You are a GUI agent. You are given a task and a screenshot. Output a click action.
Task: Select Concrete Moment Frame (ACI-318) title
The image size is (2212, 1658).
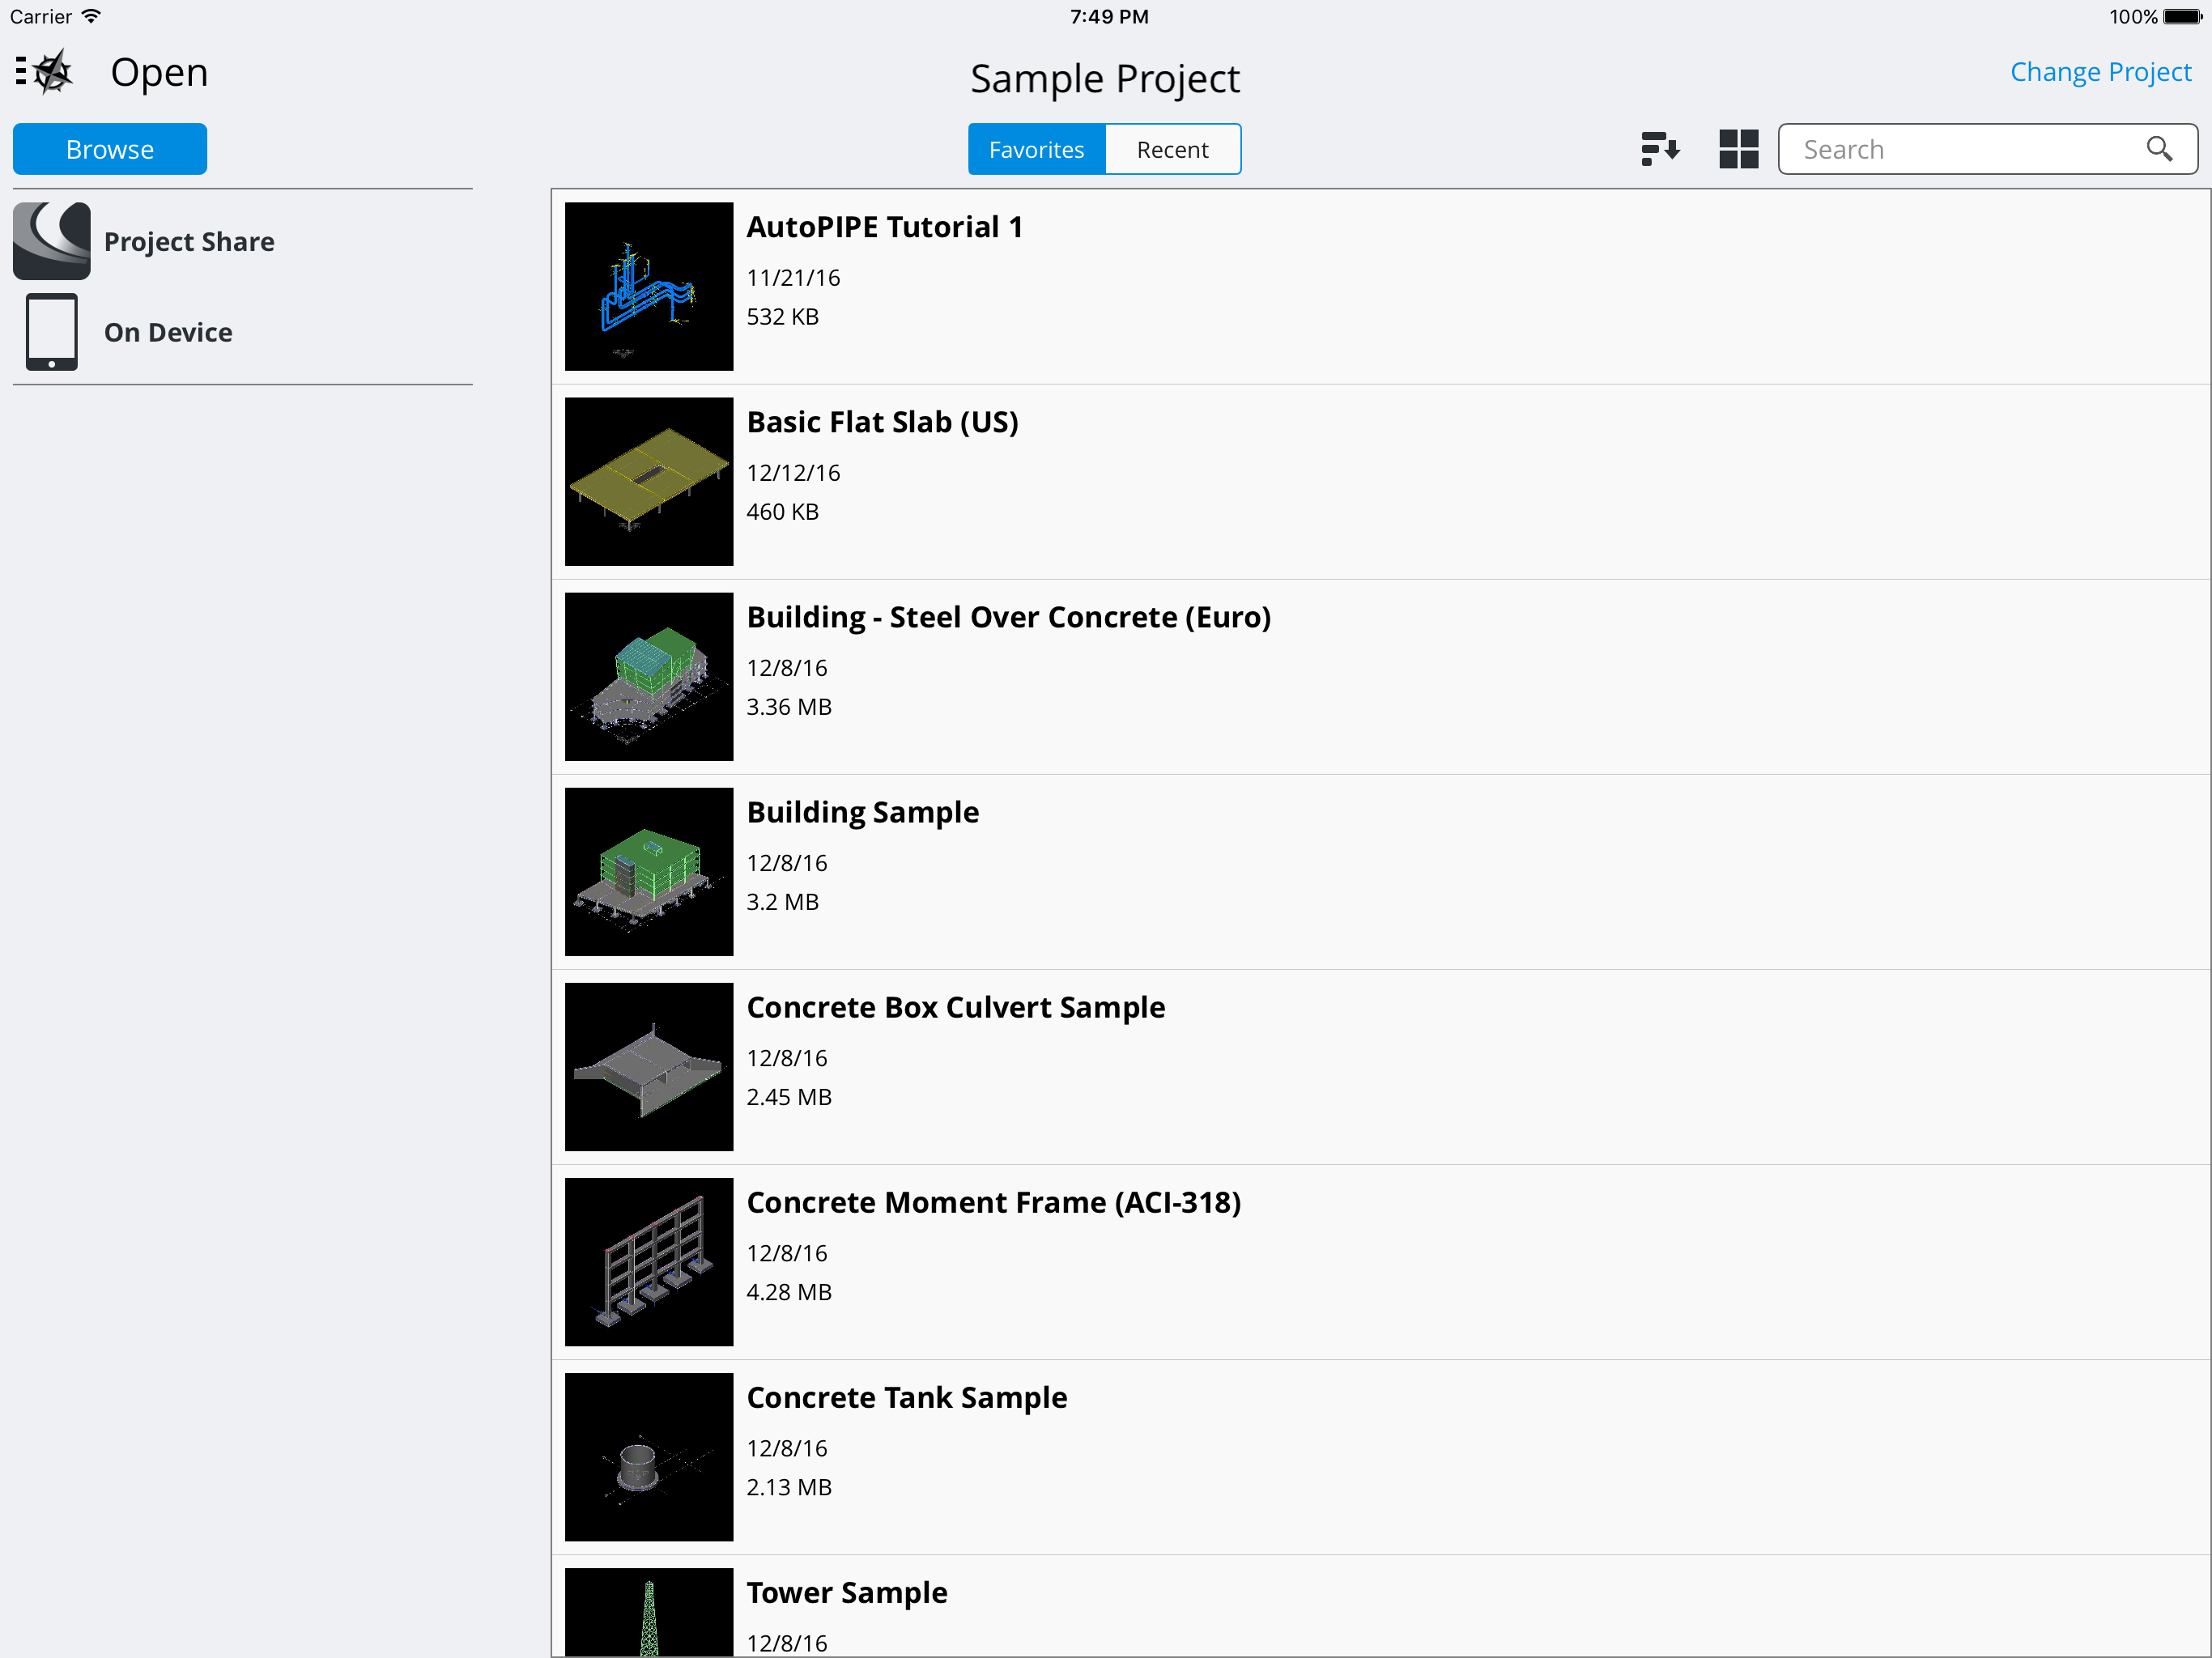click(x=994, y=1202)
